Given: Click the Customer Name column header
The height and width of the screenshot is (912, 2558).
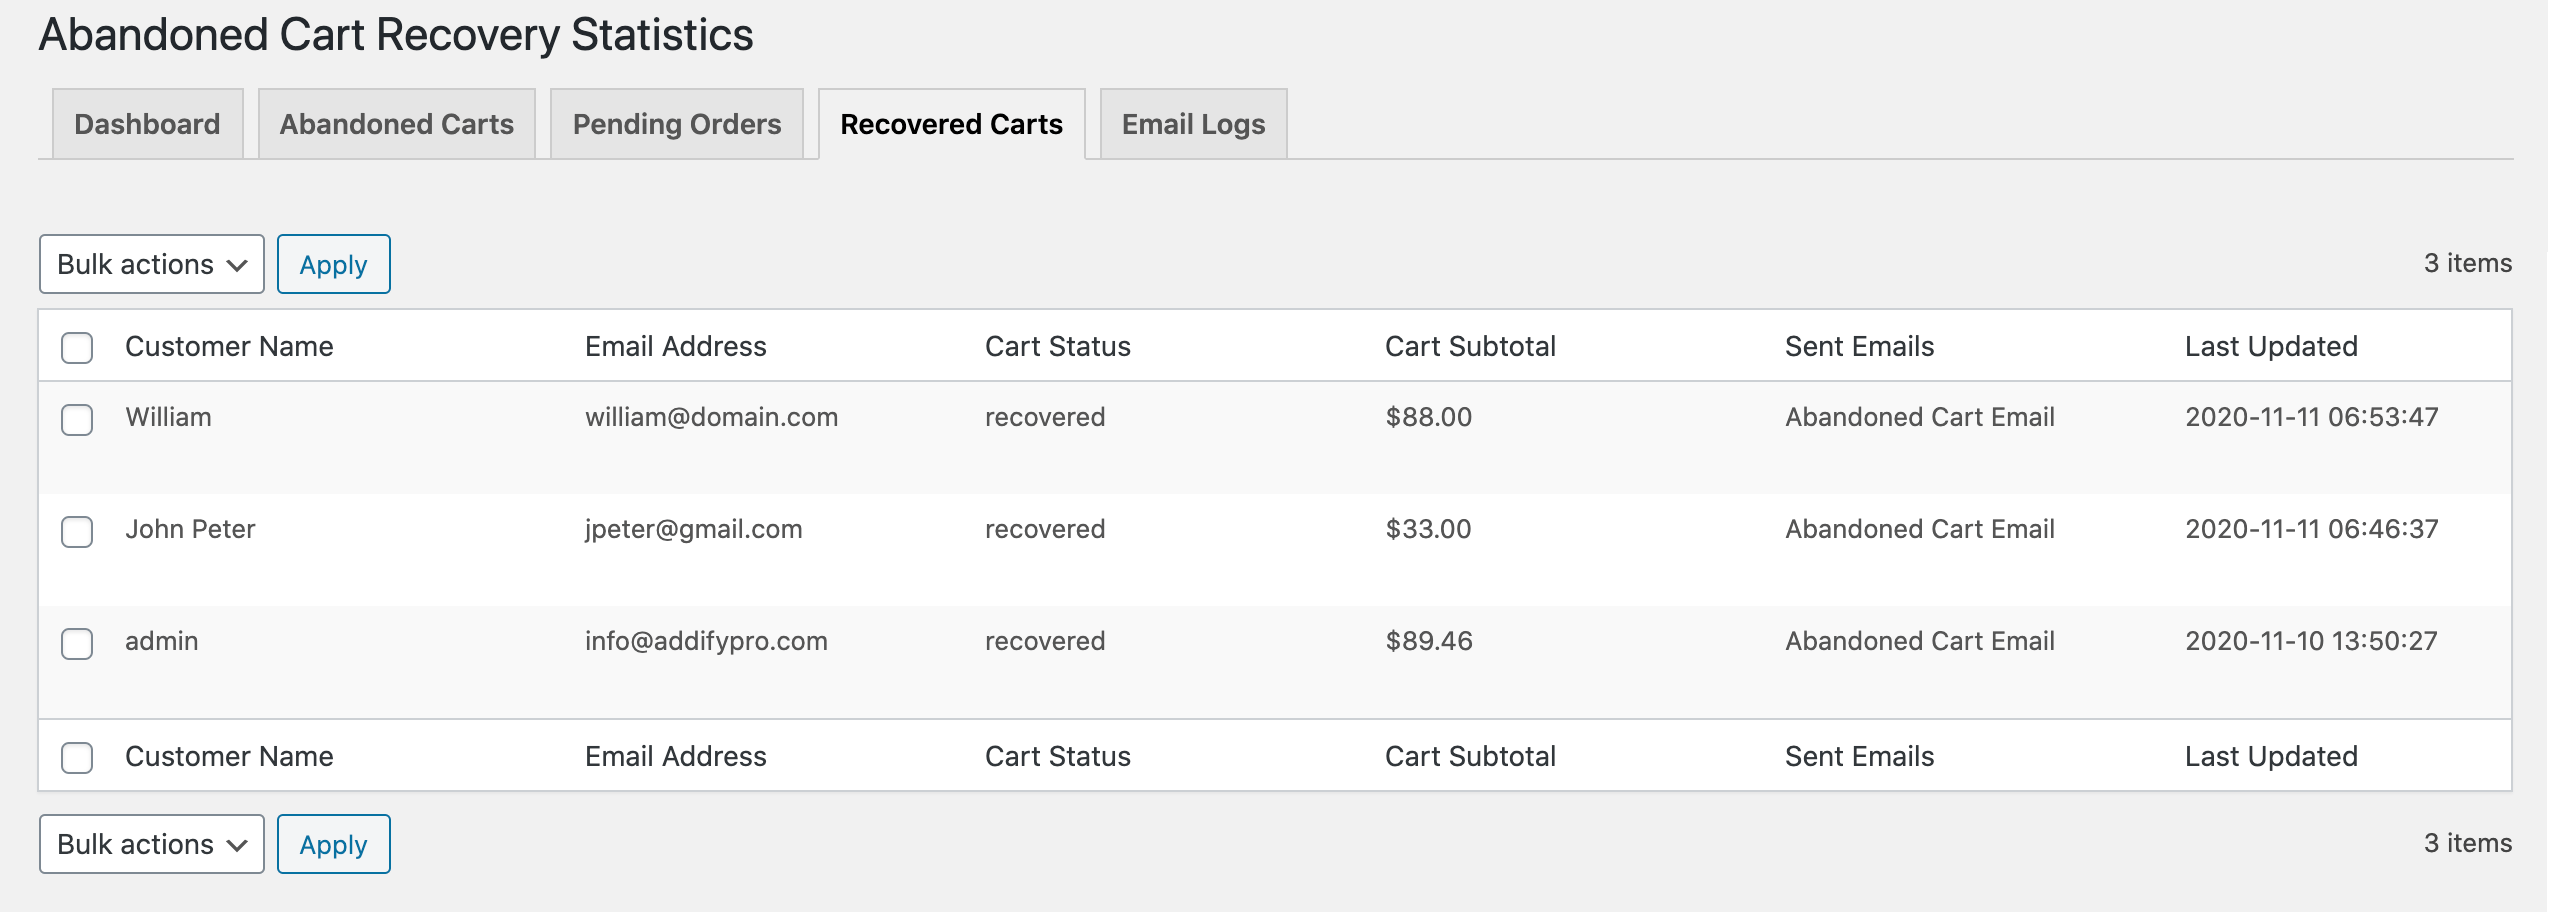Looking at the screenshot, I should [x=230, y=346].
